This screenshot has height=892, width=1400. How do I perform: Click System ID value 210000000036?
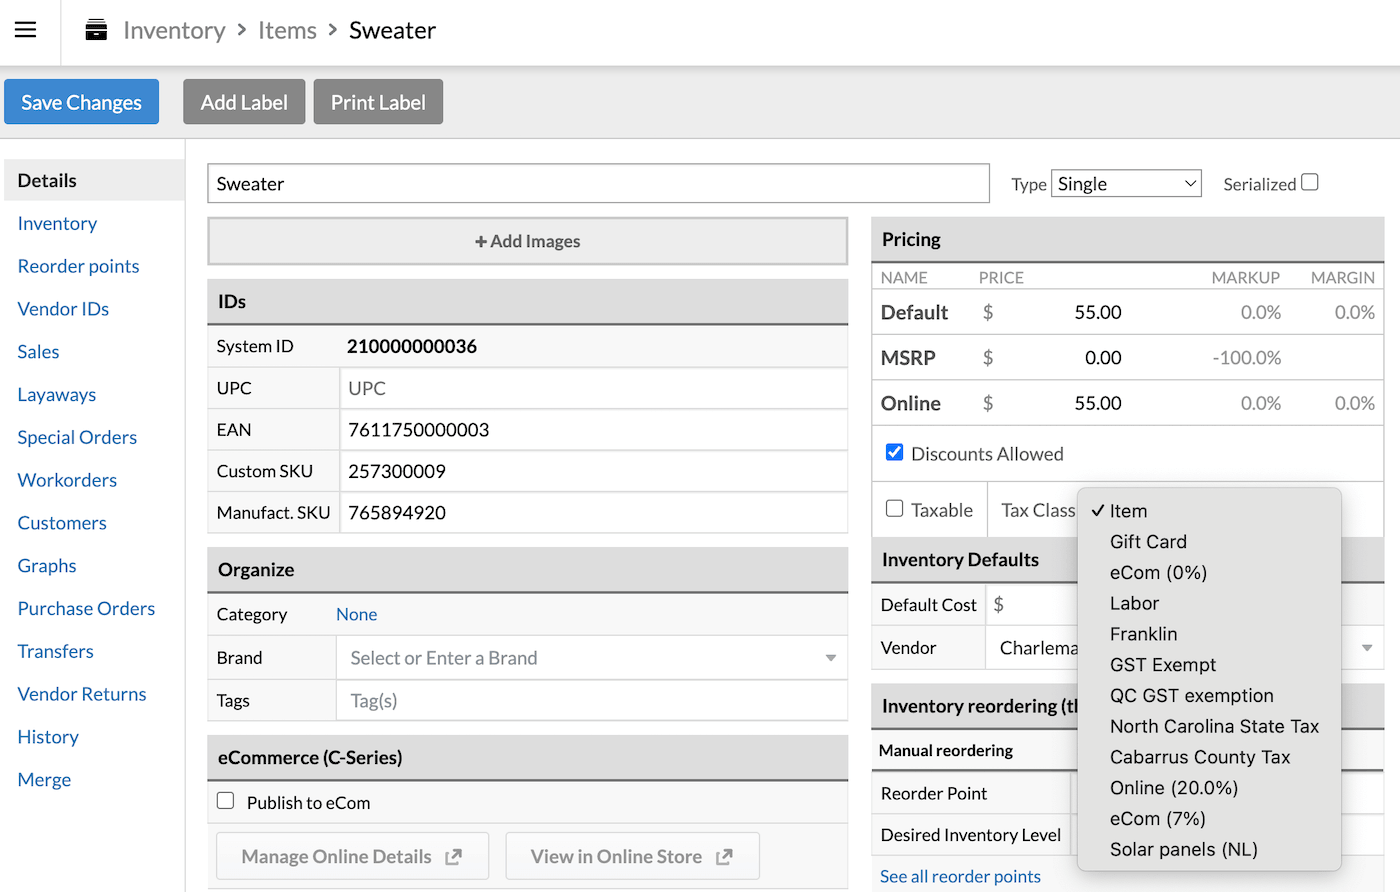(412, 347)
